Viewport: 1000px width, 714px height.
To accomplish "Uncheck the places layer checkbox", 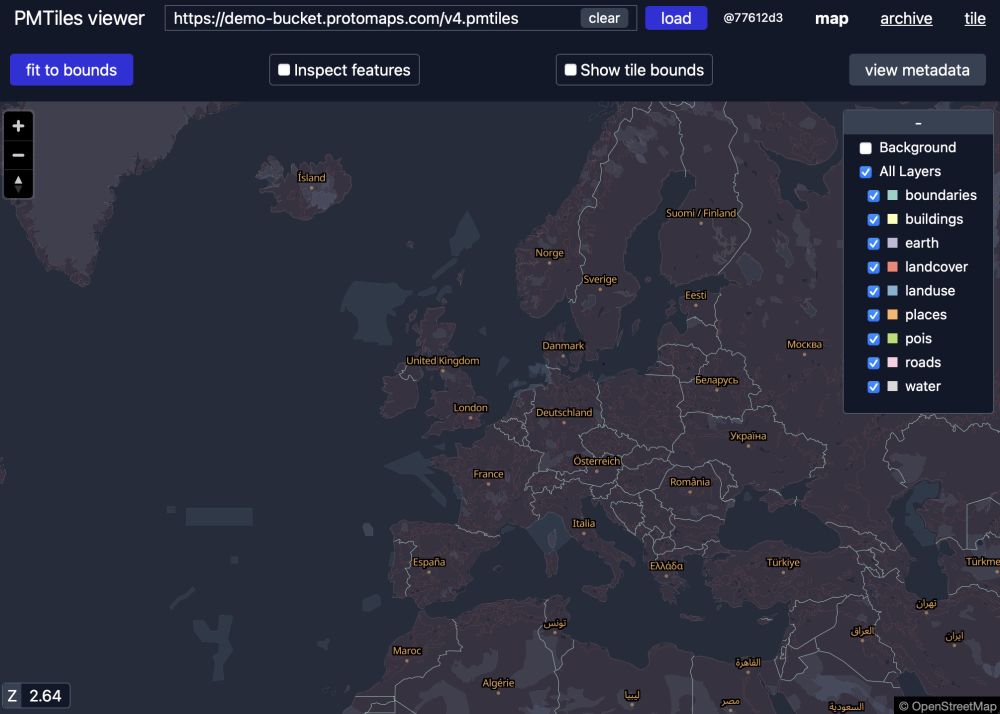I will [874, 315].
